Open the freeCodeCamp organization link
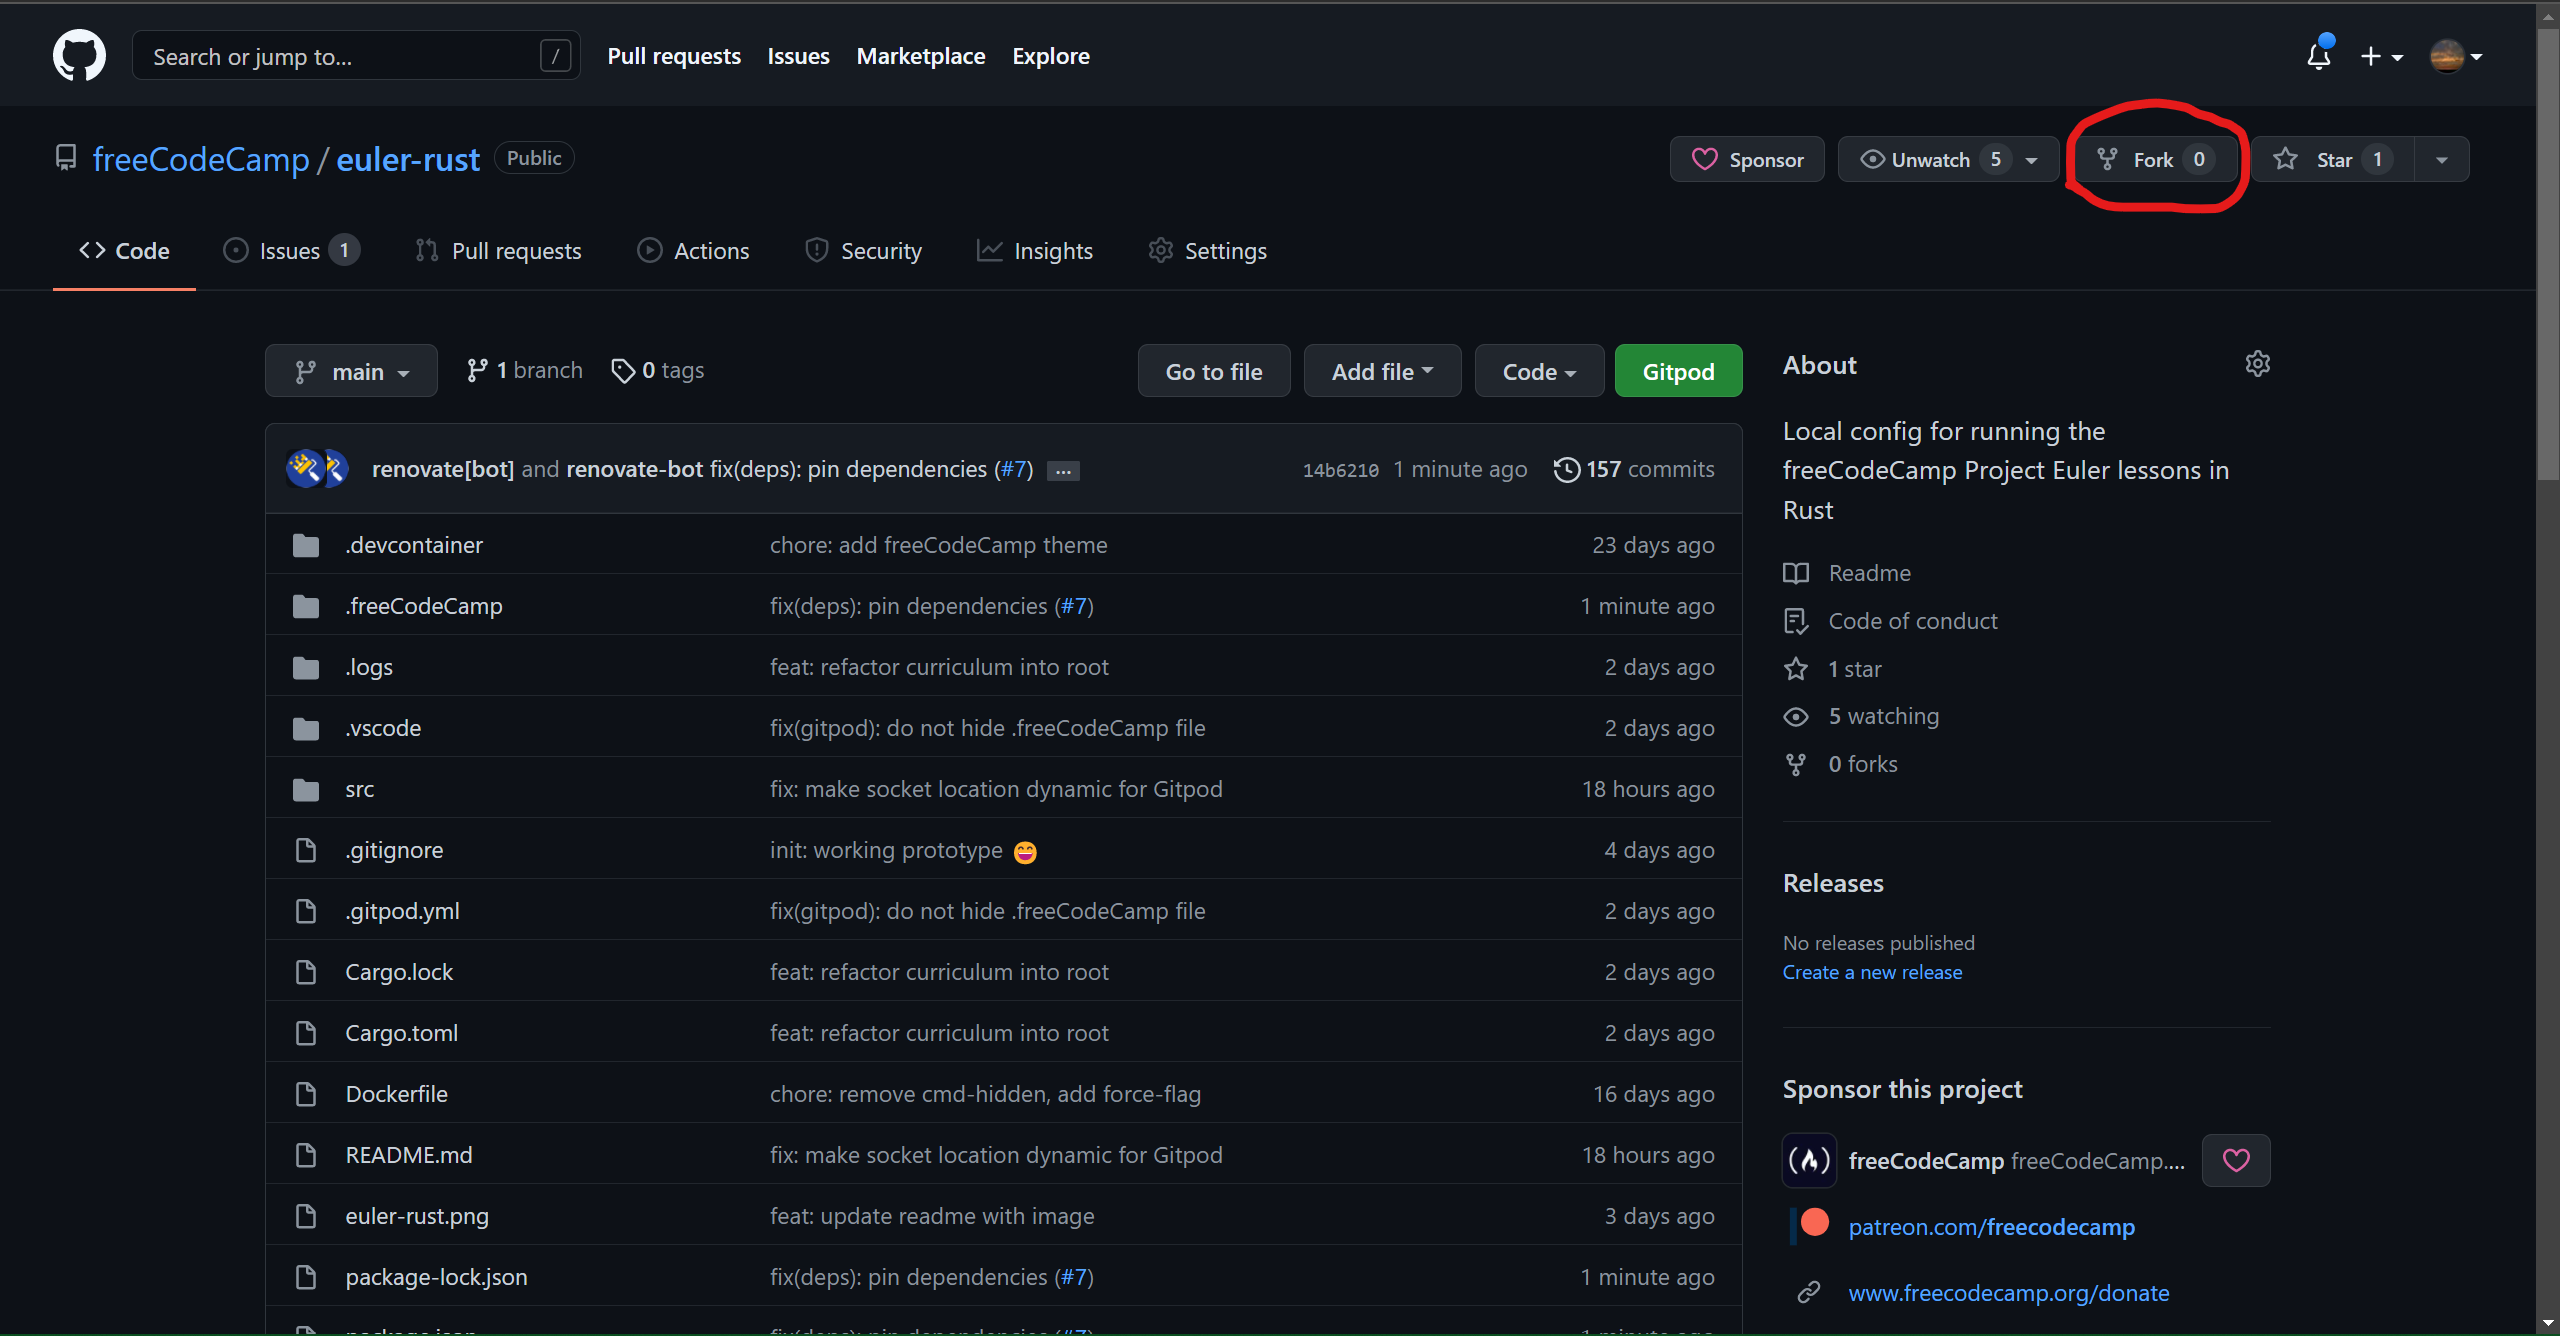The height and width of the screenshot is (1336, 2560). (x=201, y=159)
